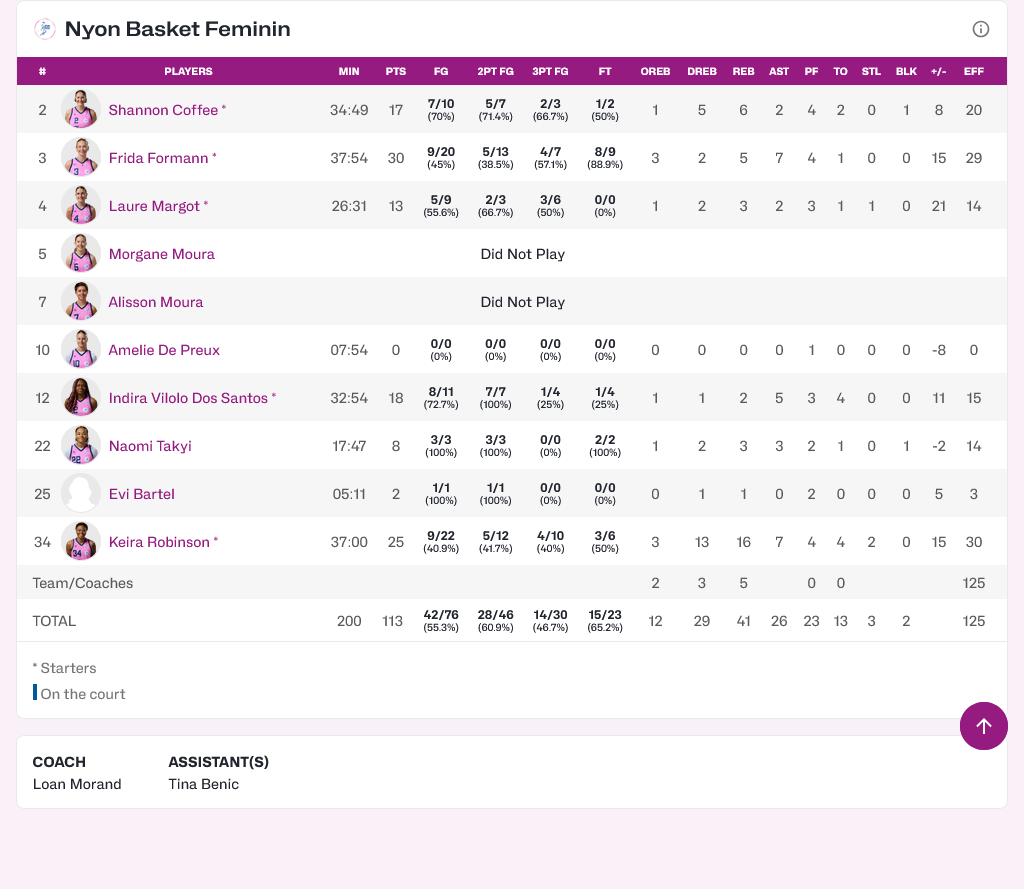Go to Morgane Moura's profile

(x=161, y=254)
